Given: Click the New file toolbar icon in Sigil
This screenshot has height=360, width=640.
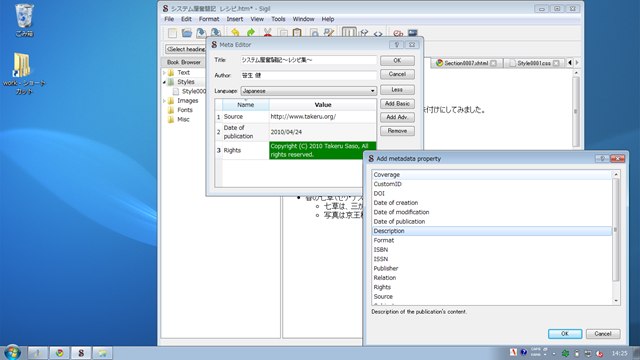Looking at the screenshot, I should (172, 33).
